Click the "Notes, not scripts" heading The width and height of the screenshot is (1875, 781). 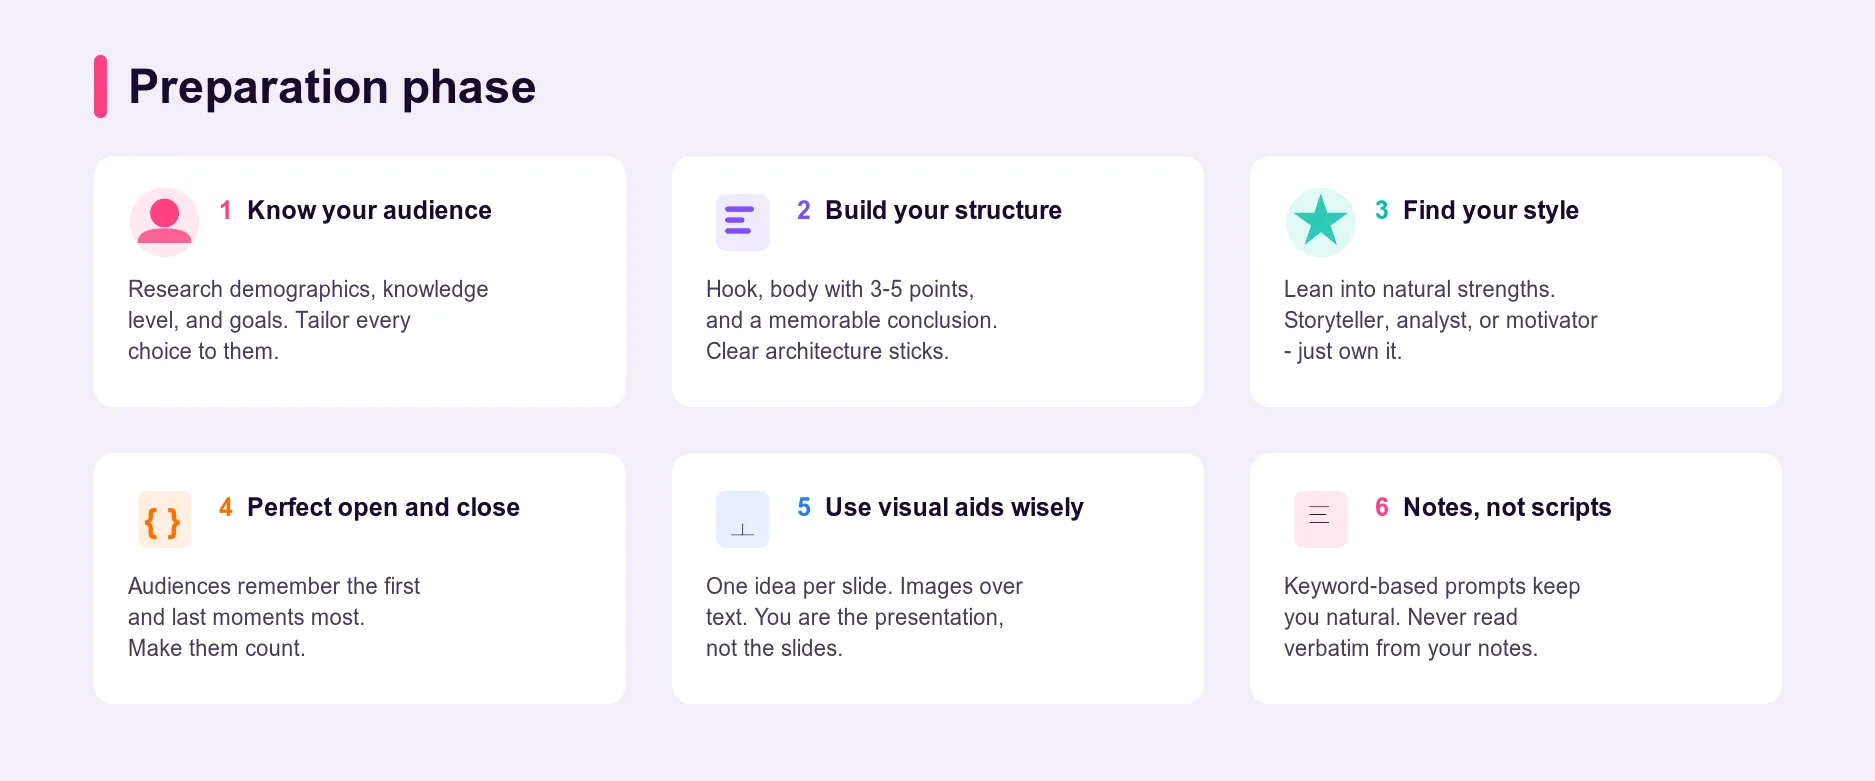click(x=1507, y=507)
